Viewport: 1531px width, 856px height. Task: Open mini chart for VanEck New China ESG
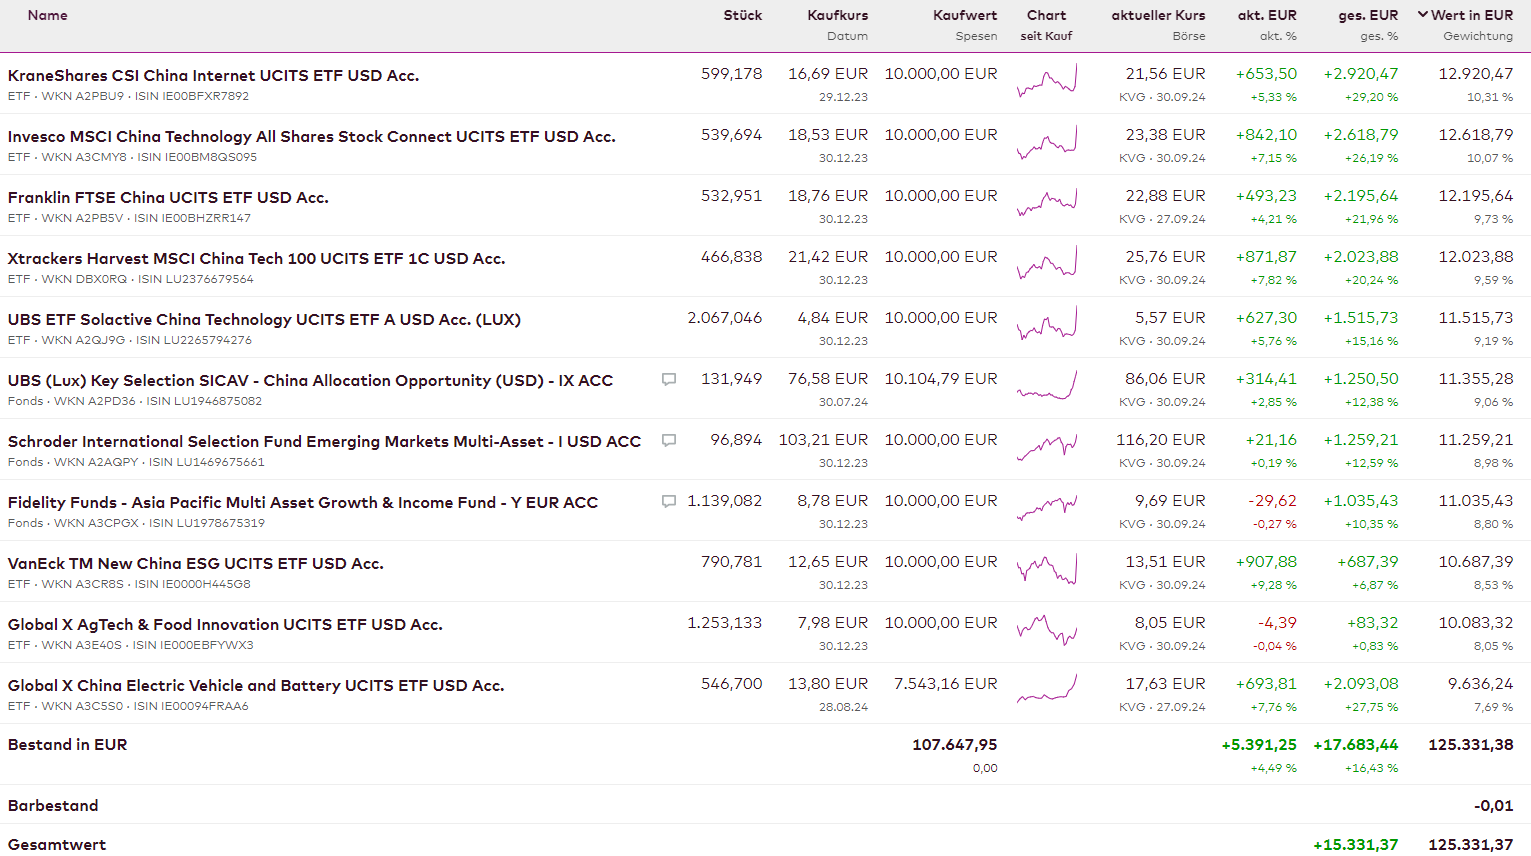[x=1047, y=569]
